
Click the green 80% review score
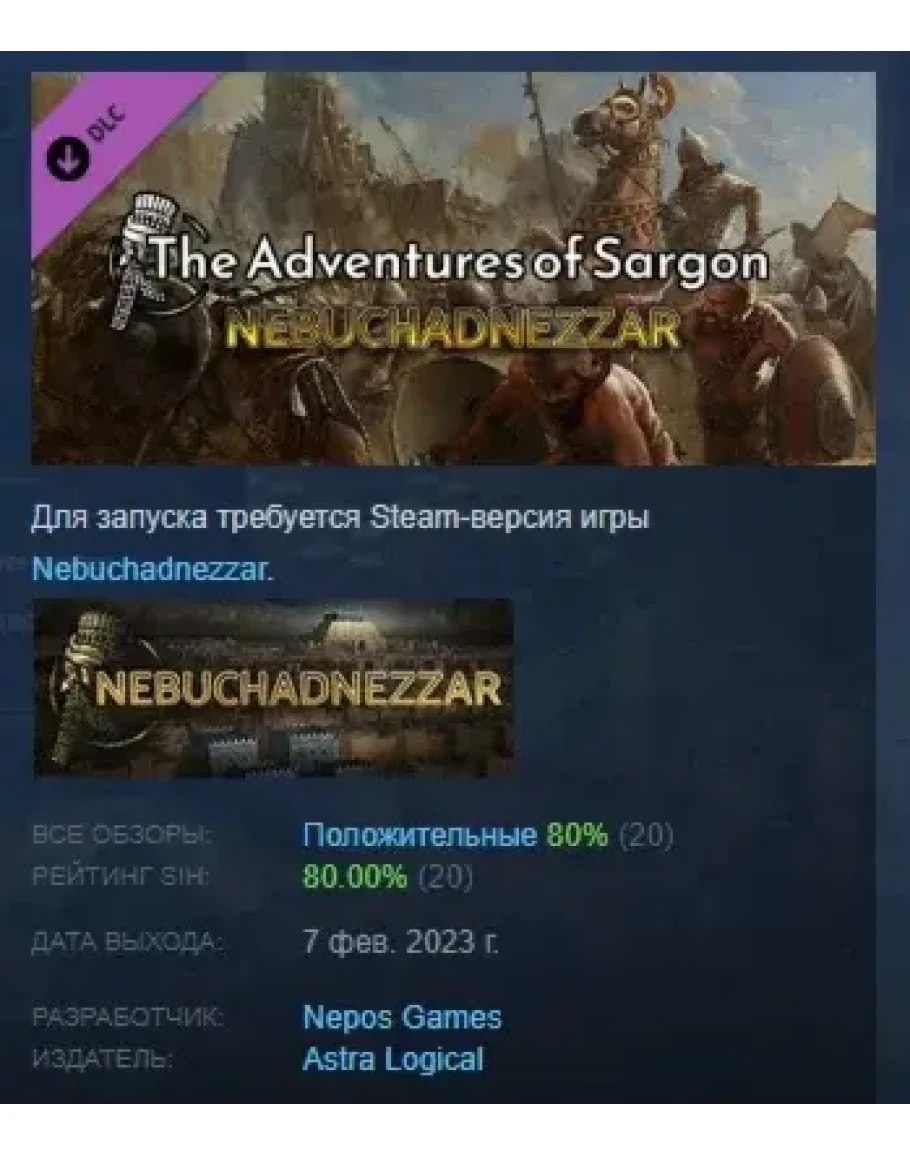[x=577, y=835]
